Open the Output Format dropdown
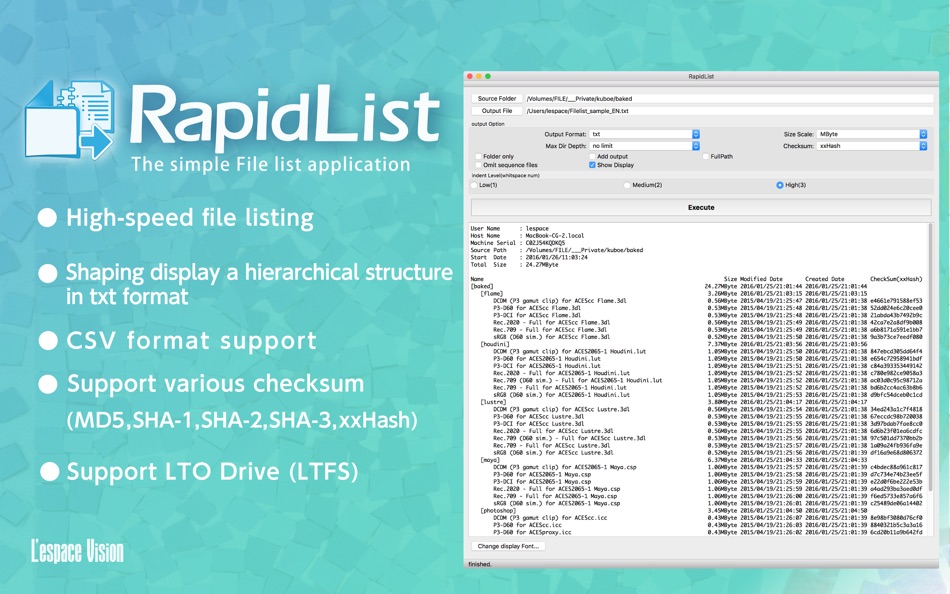 pos(644,134)
